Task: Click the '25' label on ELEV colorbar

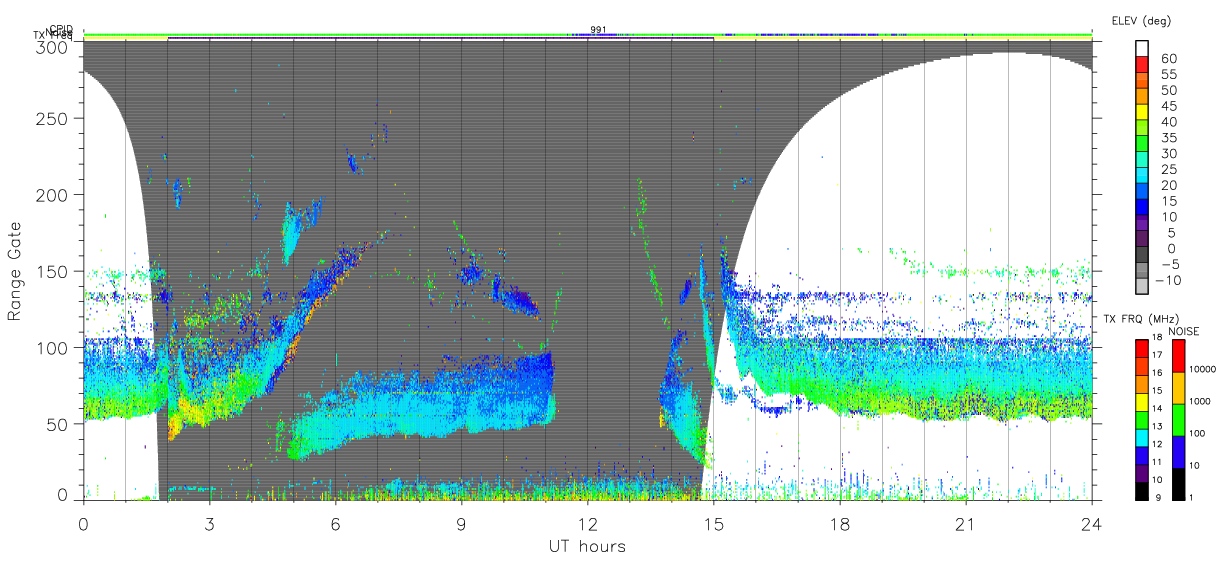Action: click(x=1169, y=170)
